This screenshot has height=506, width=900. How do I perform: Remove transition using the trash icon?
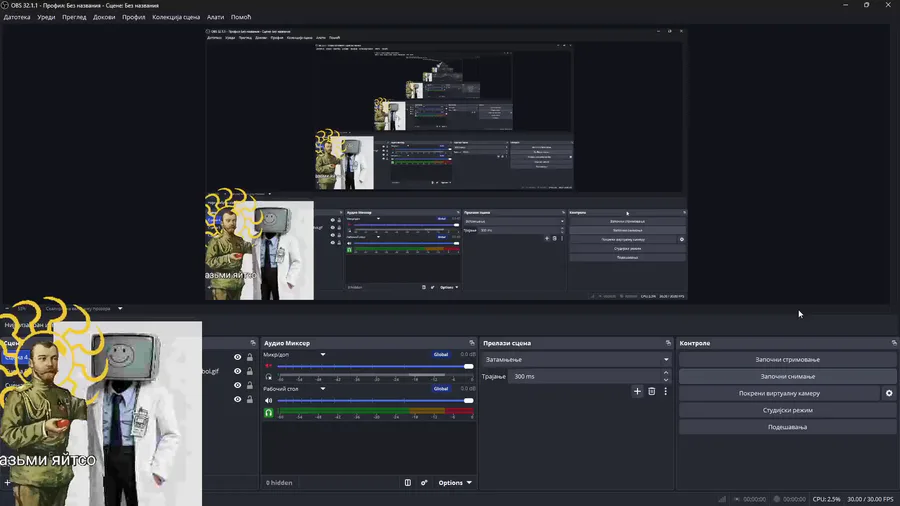coord(651,391)
